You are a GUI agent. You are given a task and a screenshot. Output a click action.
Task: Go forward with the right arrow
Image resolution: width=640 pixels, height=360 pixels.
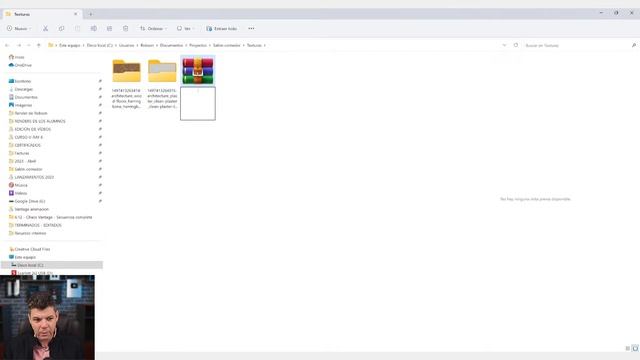(x=19, y=45)
